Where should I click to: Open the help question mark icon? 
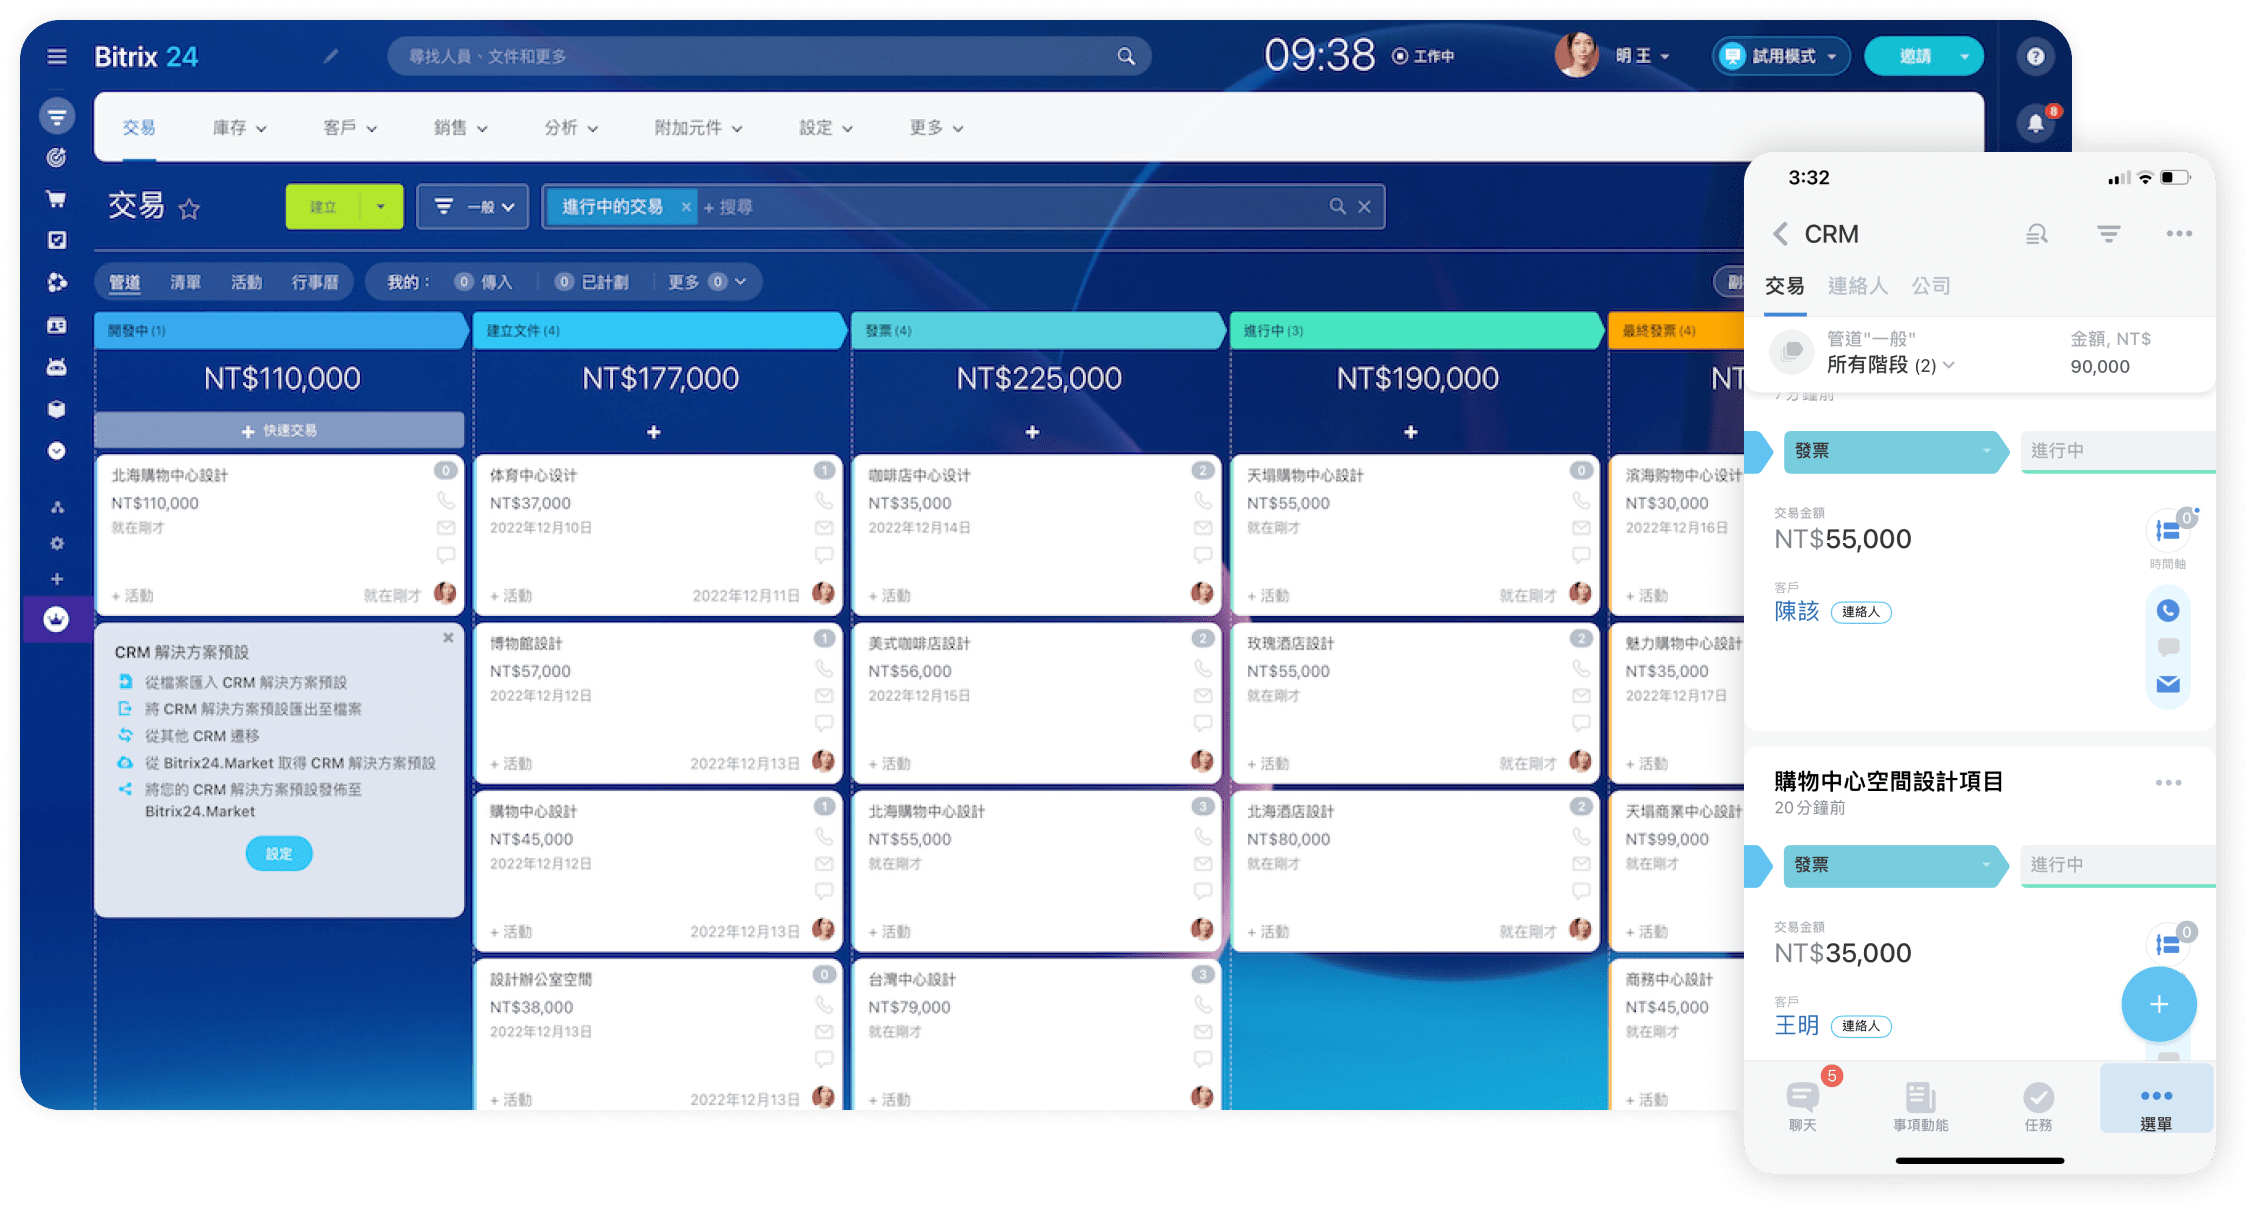coord(2035,57)
